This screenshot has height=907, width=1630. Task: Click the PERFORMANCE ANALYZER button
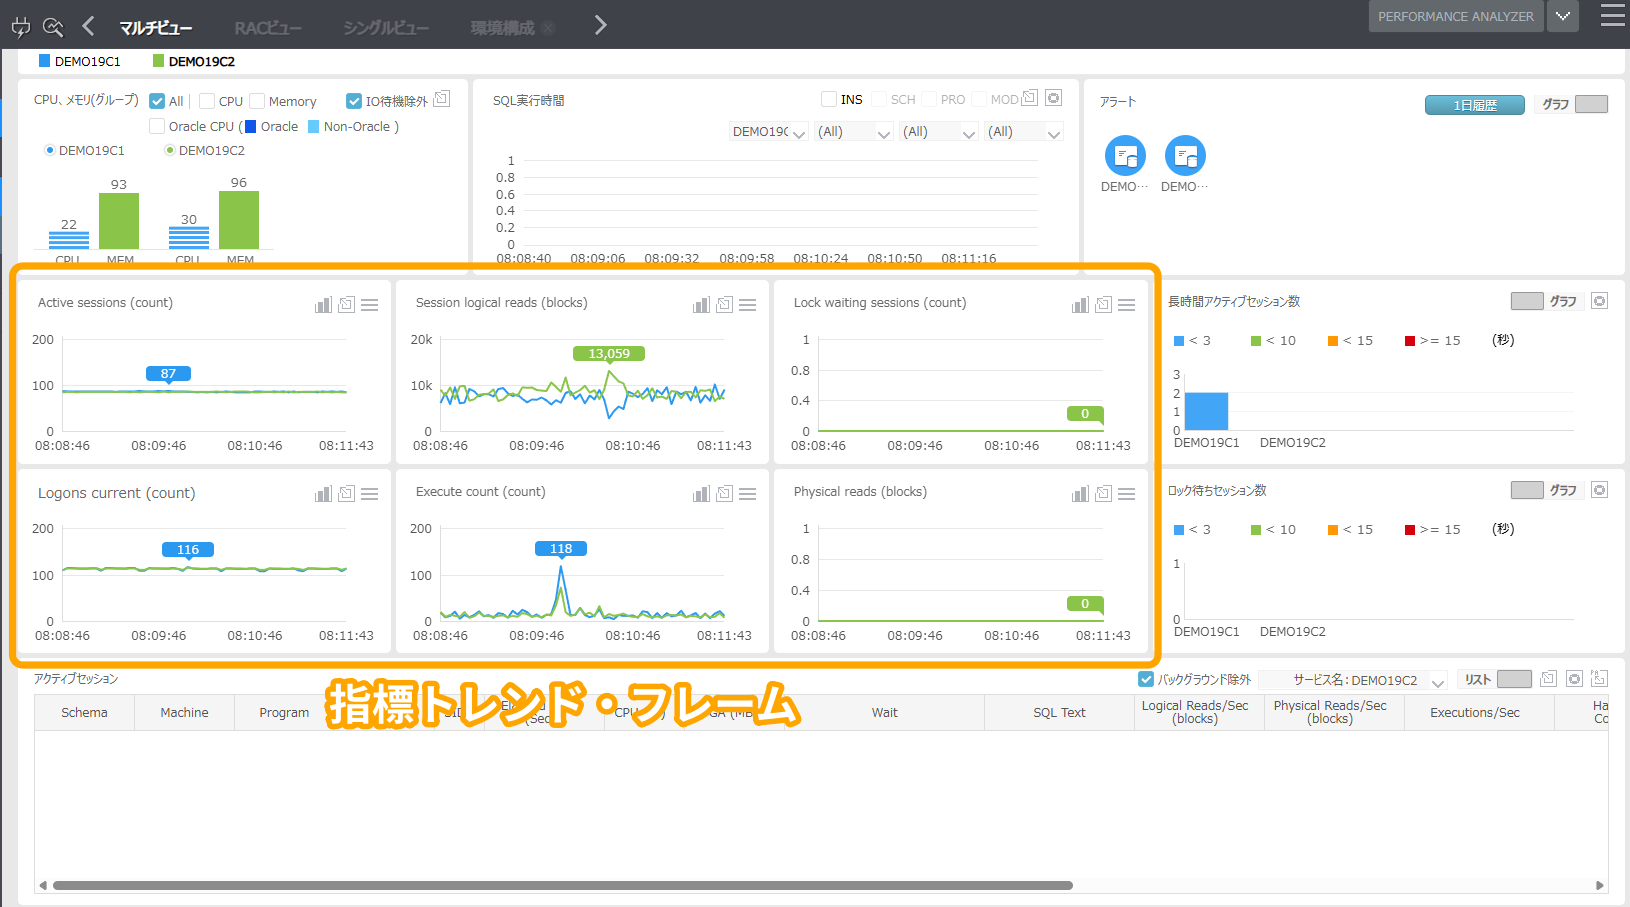coord(1455,16)
